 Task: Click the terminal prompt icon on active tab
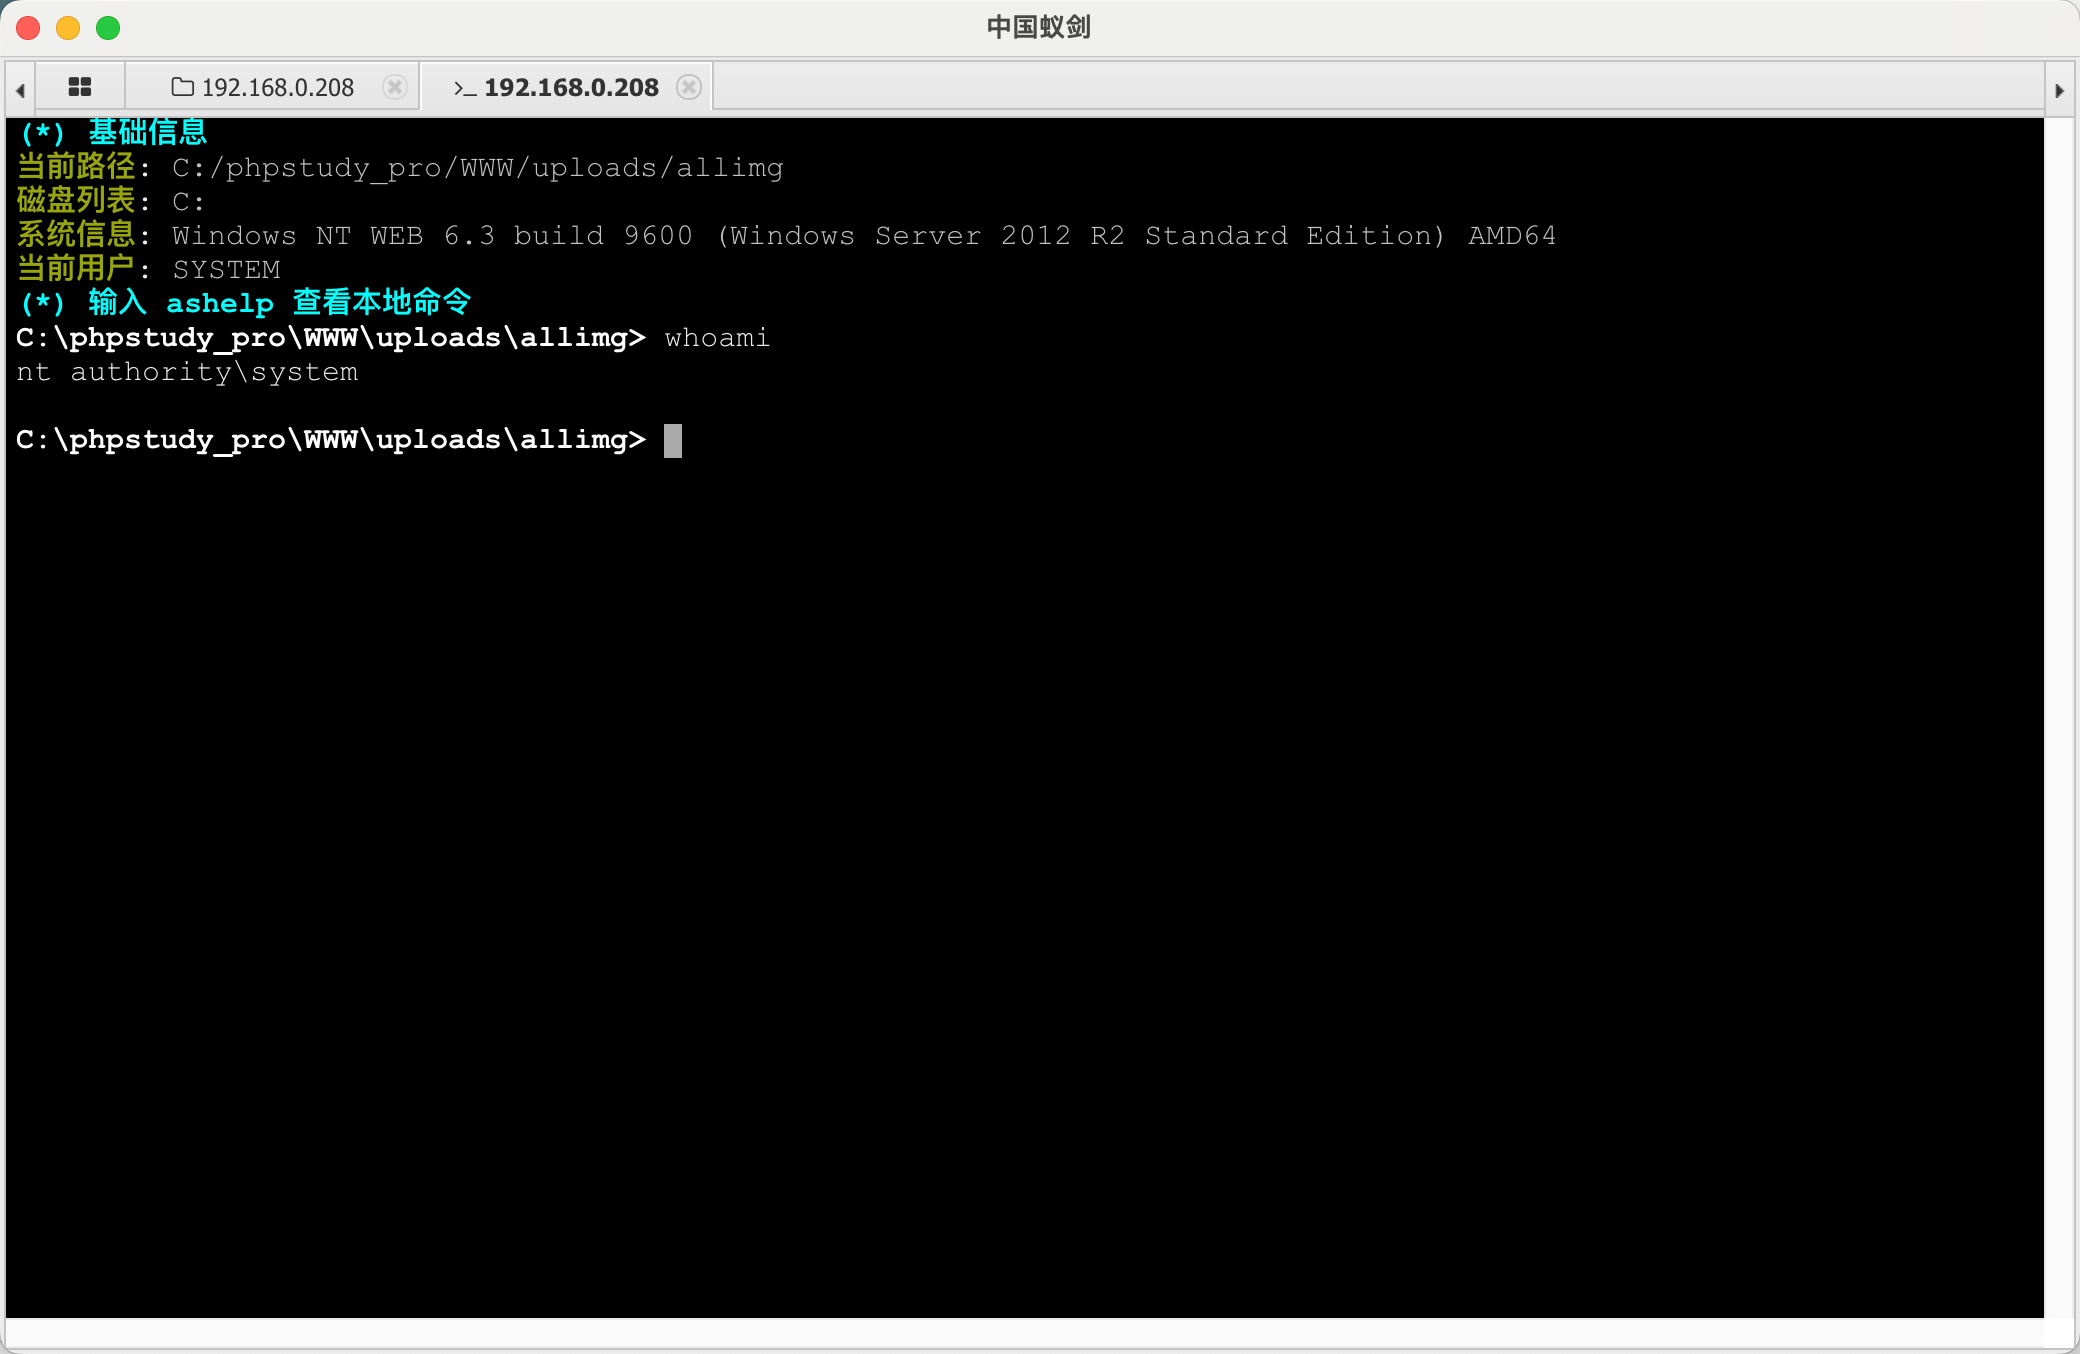(x=464, y=88)
